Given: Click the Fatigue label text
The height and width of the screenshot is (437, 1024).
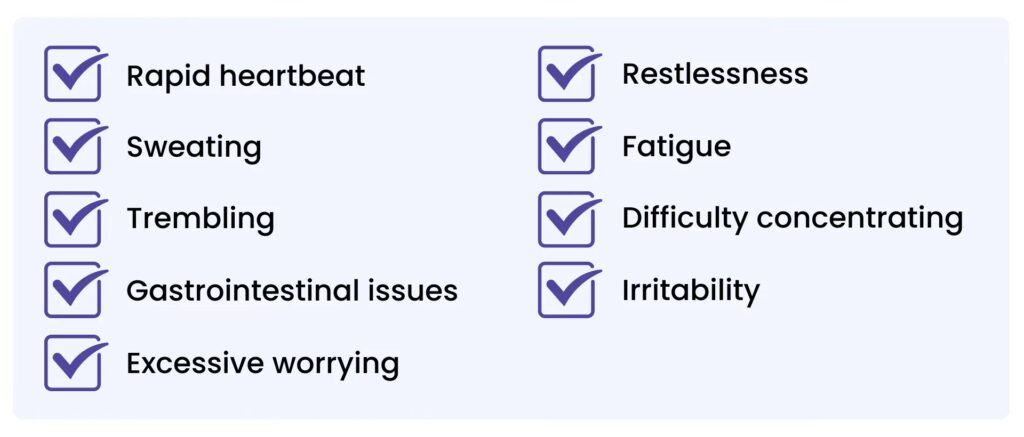Looking at the screenshot, I should (x=676, y=148).
